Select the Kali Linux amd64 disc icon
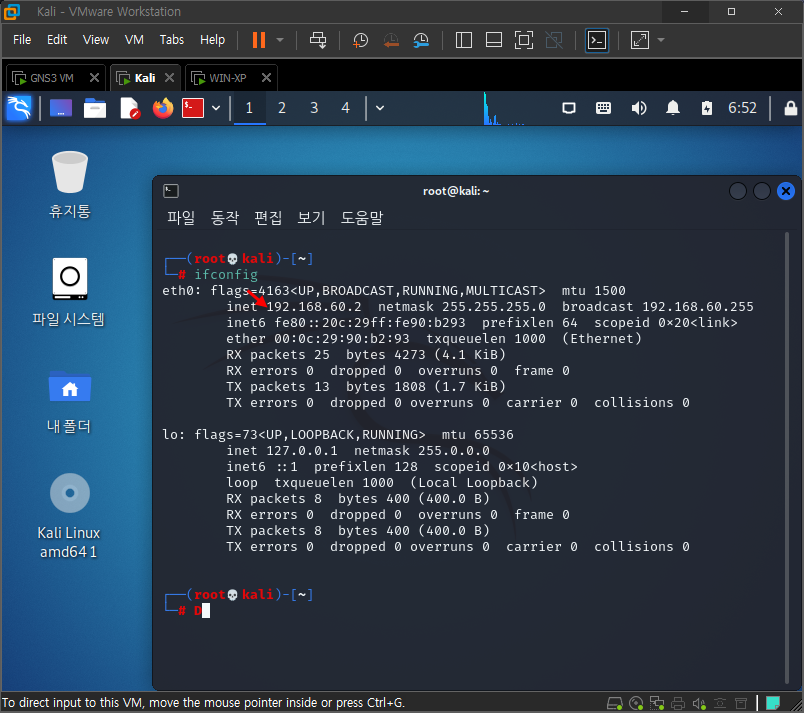Screen dimensions: 804x713 69,515
